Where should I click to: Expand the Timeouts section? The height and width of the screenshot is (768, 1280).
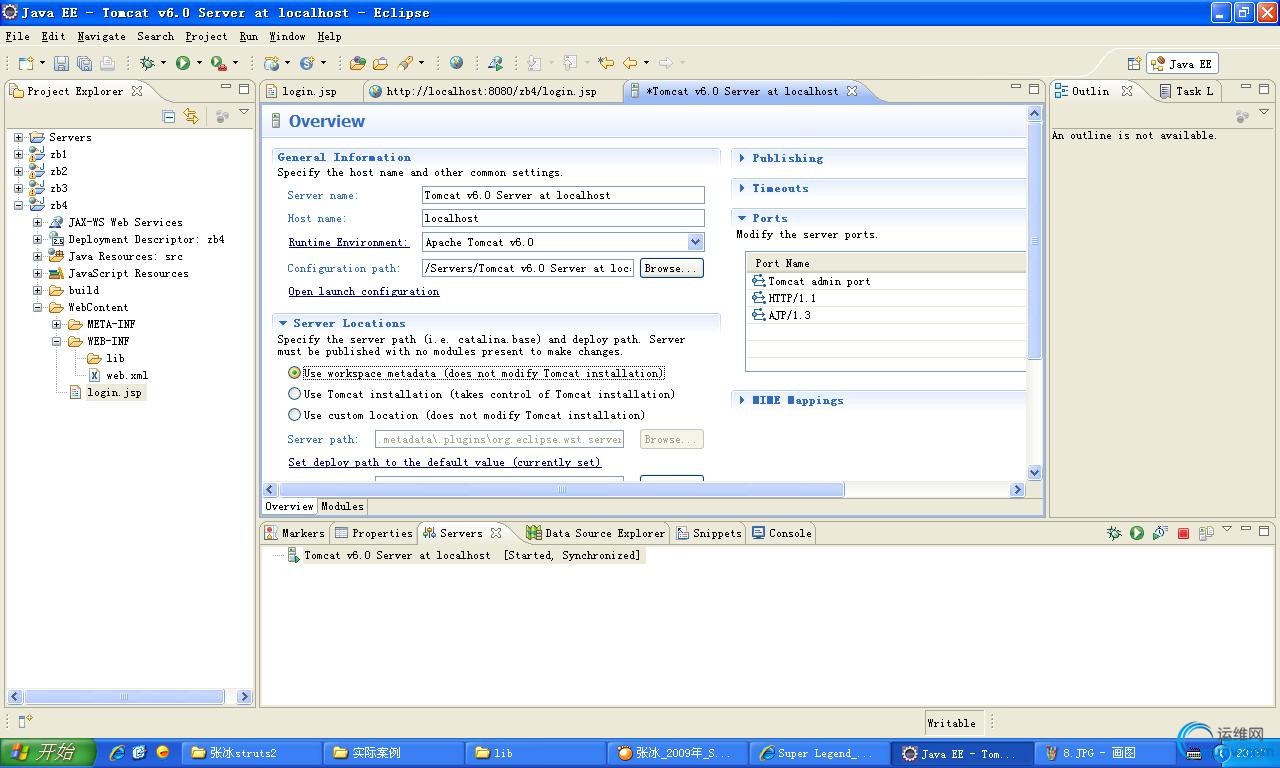[742, 188]
